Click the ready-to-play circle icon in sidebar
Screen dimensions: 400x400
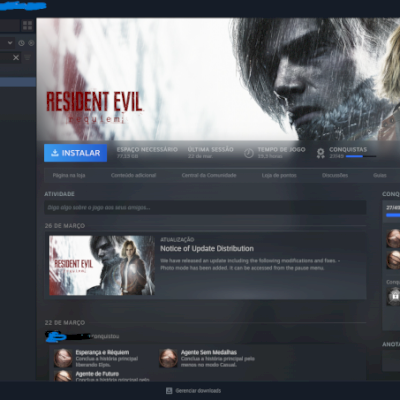(x=31, y=43)
